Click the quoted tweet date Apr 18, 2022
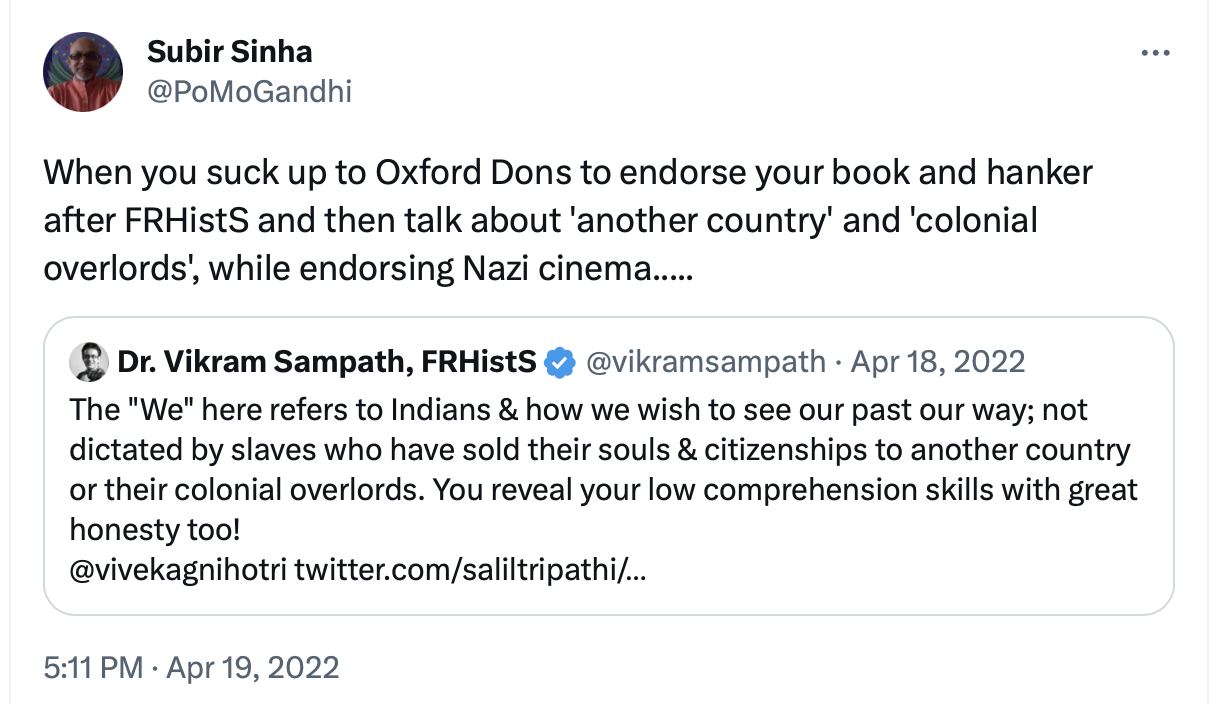 (x=938, y=362)
